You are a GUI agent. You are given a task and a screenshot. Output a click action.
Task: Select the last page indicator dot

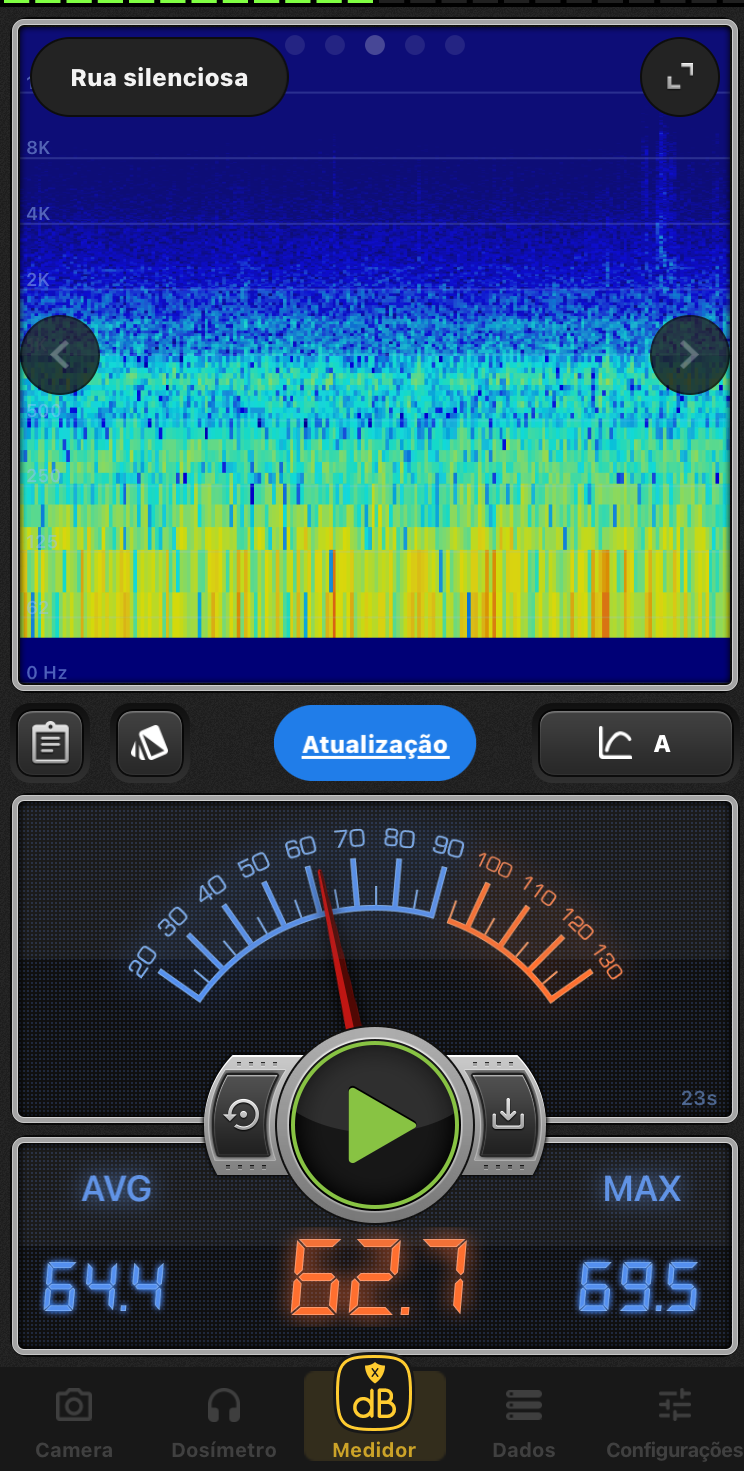455,45
